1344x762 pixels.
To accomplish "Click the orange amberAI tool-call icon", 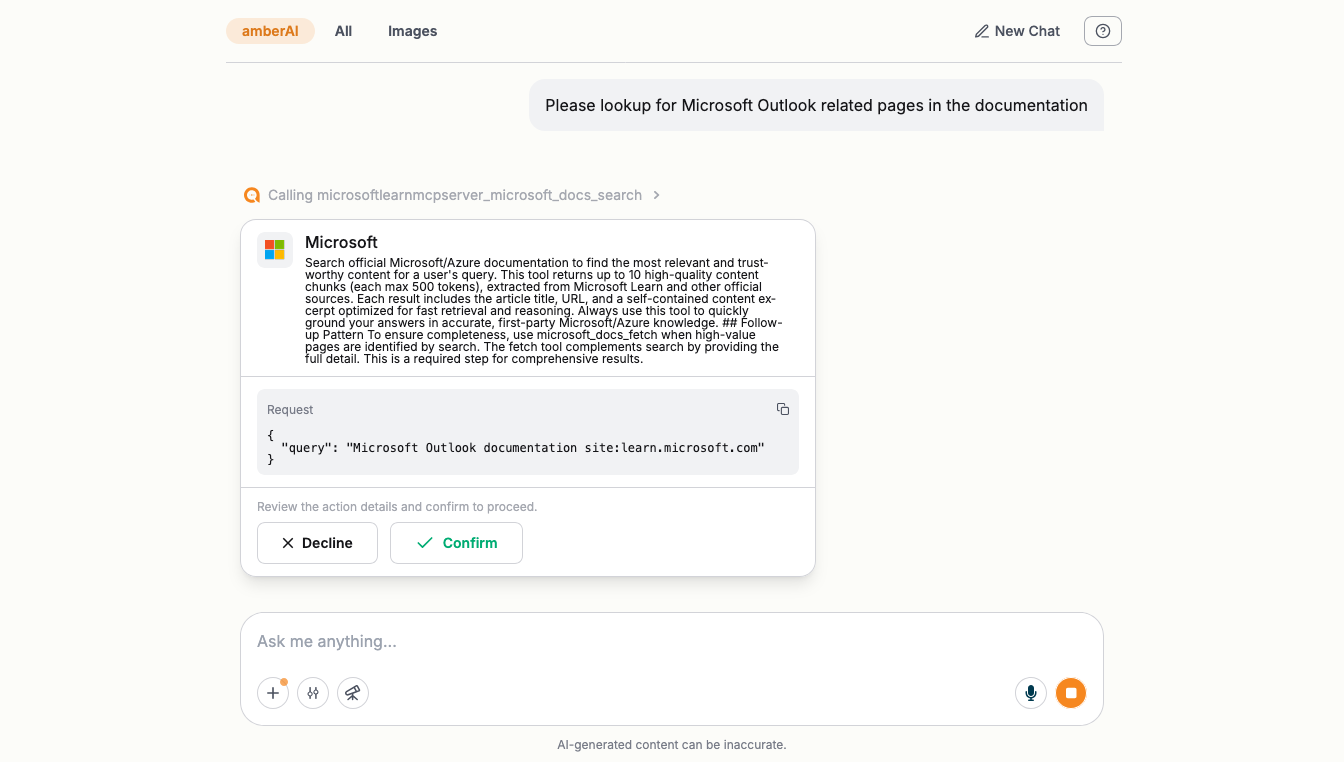I will pos(251,195).
